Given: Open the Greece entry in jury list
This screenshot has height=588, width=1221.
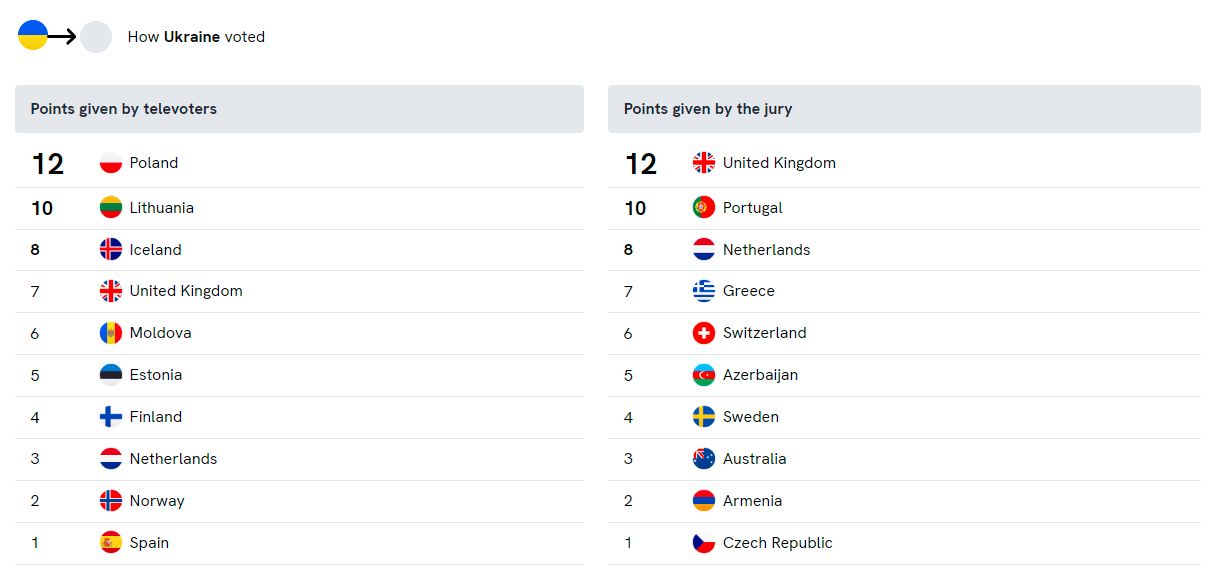Looking at the screenshot, I should pyautogui.click(x=749, y=291).
